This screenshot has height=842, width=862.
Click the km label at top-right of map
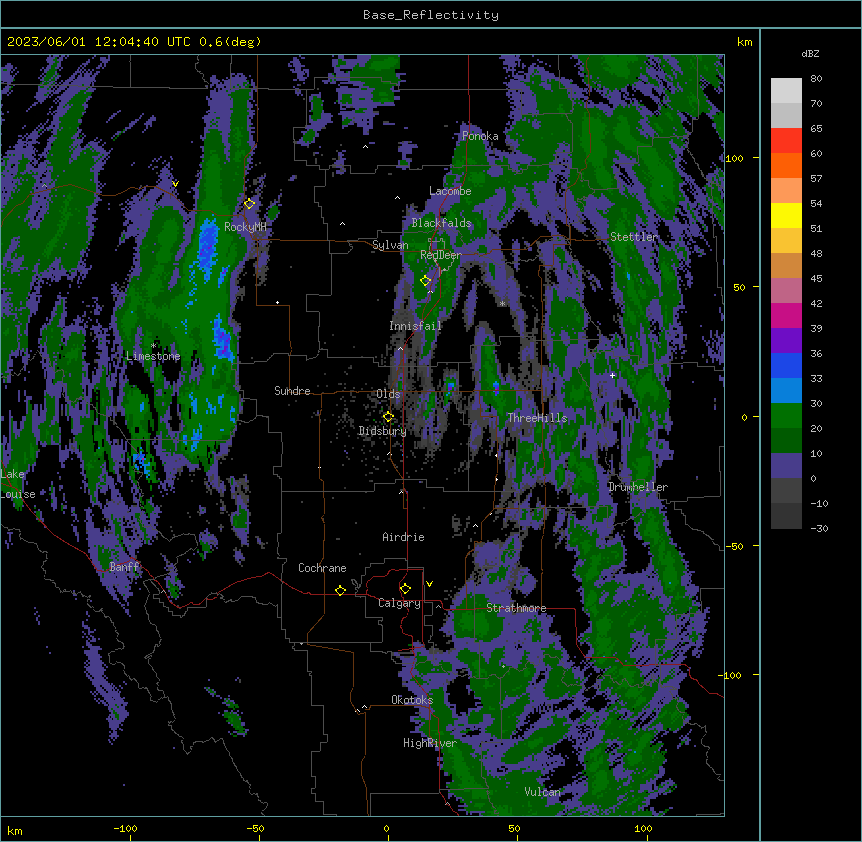[x=745, y=42]
